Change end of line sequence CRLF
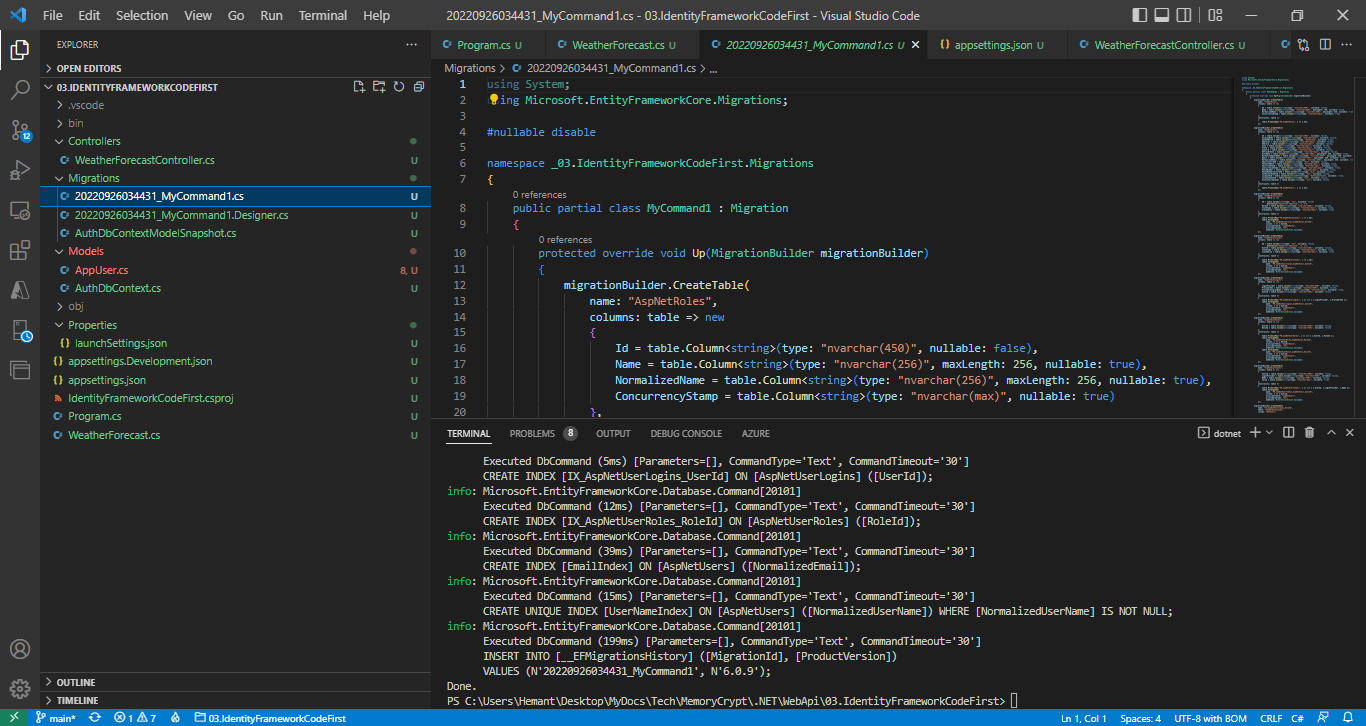Screen dimensions: 1366x726 (x=1271, y=718)
